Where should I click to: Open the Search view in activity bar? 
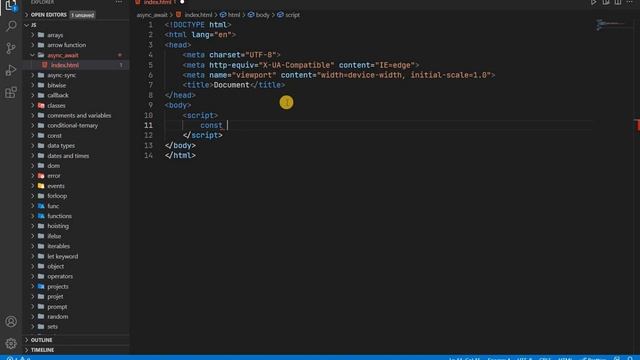pos(11,26)
